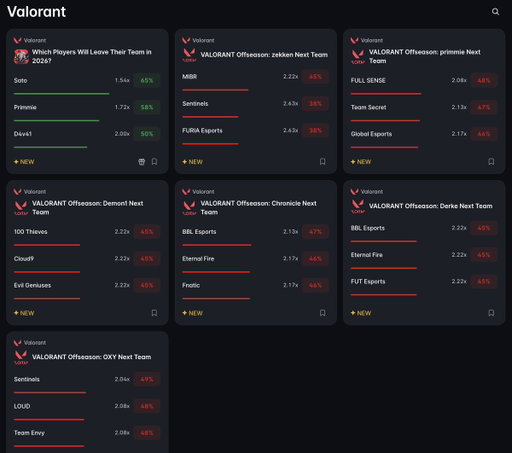Click the Valorant logo beside Derke market title
The width and height of the screenshot is (512, 453).
pos(358,206)
